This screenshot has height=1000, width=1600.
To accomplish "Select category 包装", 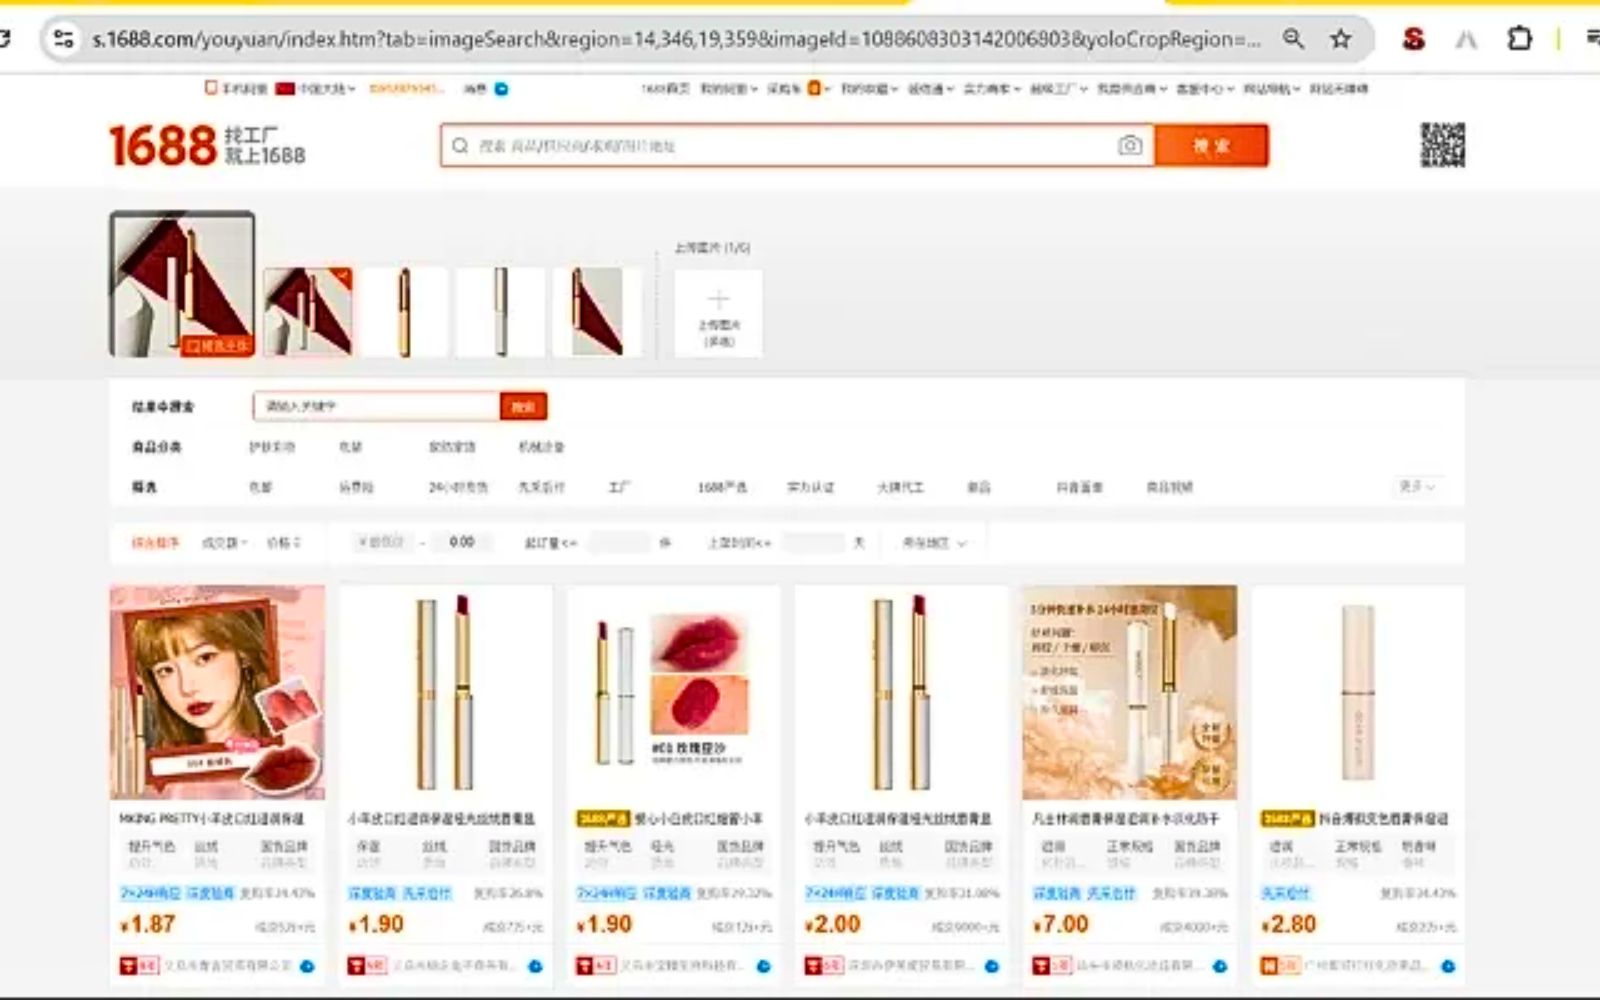I will point(350,447).
